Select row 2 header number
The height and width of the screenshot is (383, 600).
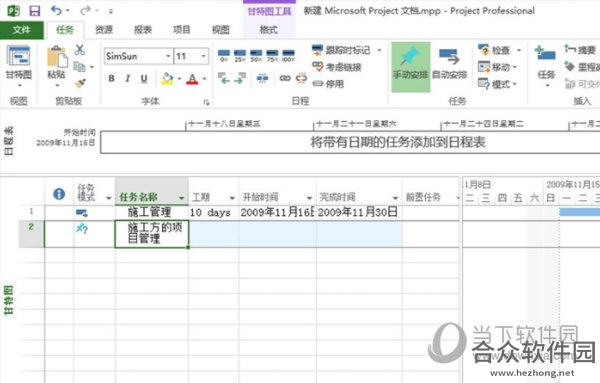click(x=31, y=234)
